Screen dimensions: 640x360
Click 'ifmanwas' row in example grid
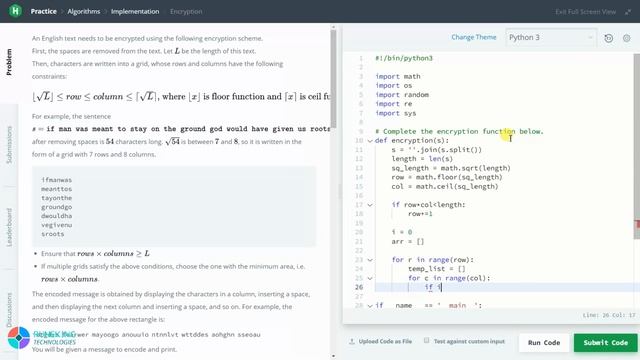point(56,180)
